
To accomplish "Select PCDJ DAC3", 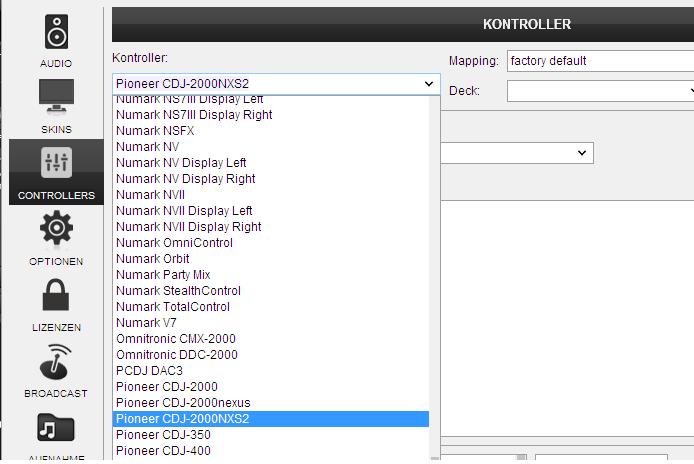I will (x=271, y=371).
